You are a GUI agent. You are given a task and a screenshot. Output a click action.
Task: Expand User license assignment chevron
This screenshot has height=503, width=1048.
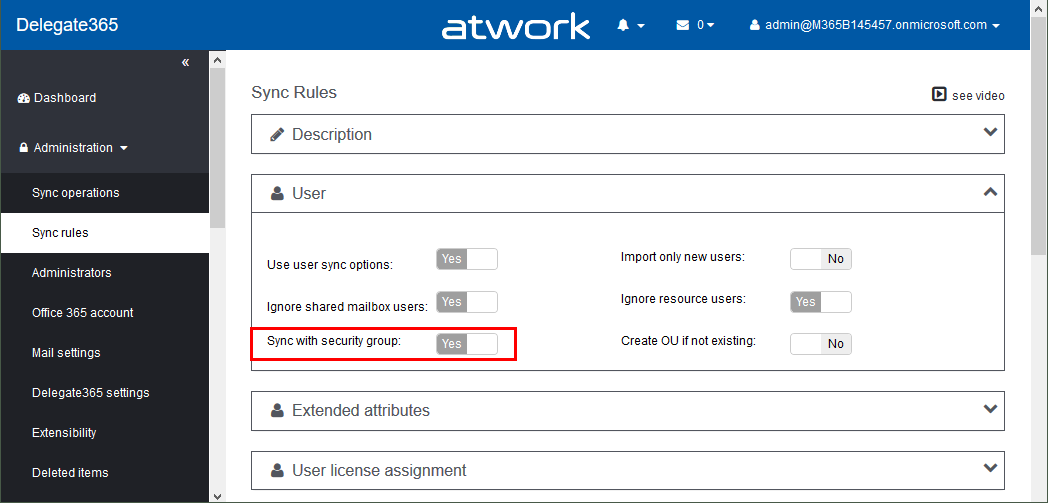click(991, 468)
